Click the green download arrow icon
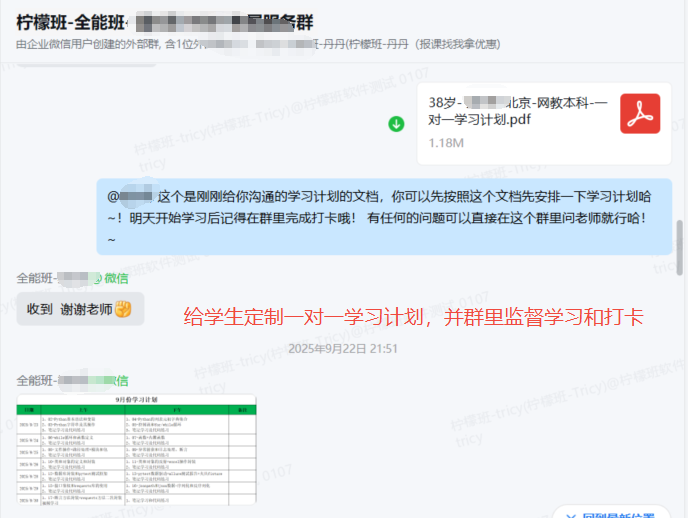This screenshot has width=688, height=518. 396,124
